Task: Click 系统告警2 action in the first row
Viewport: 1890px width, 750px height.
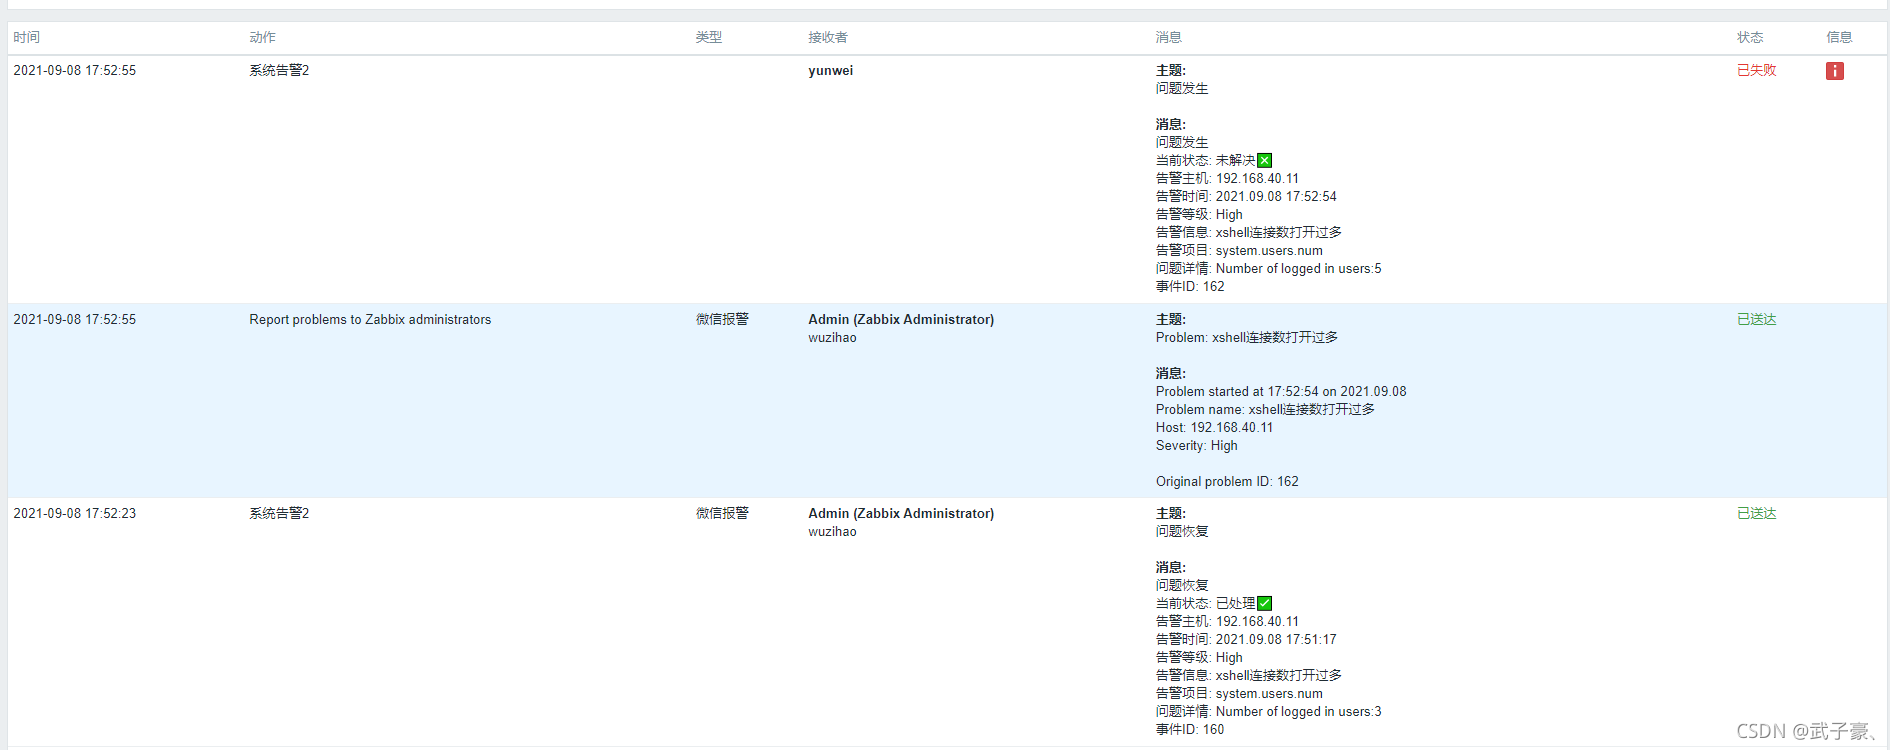Action: [x=279, y=70]
